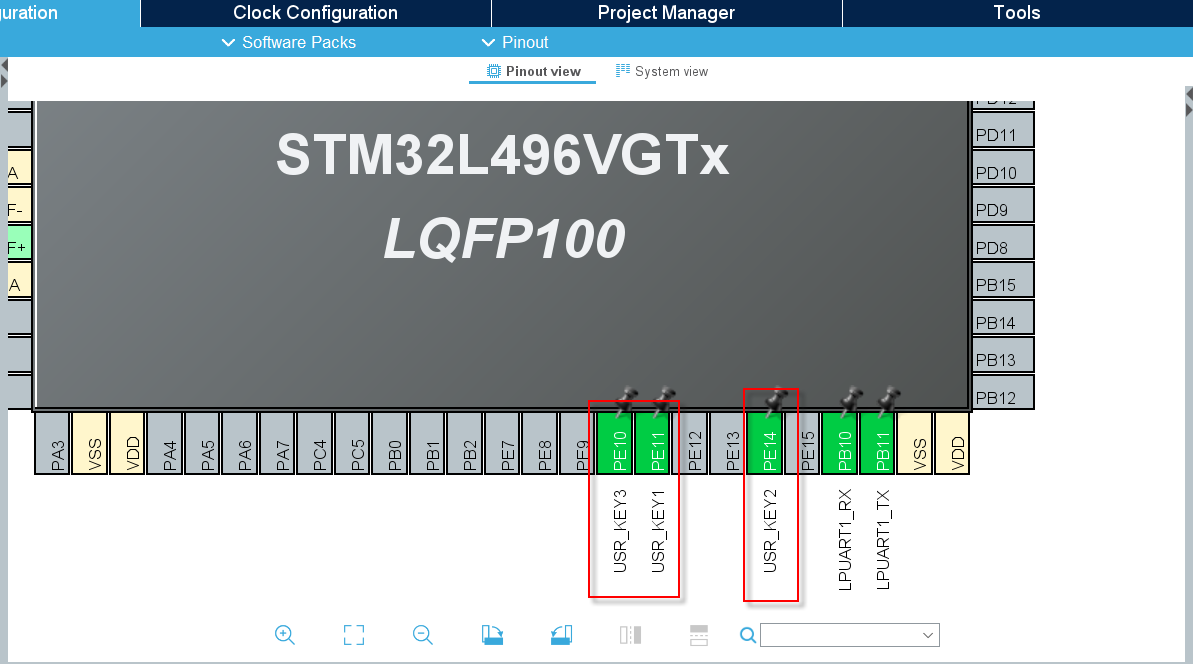
Task: Click pin PC5 on bottom row
Action: (354, 444)
